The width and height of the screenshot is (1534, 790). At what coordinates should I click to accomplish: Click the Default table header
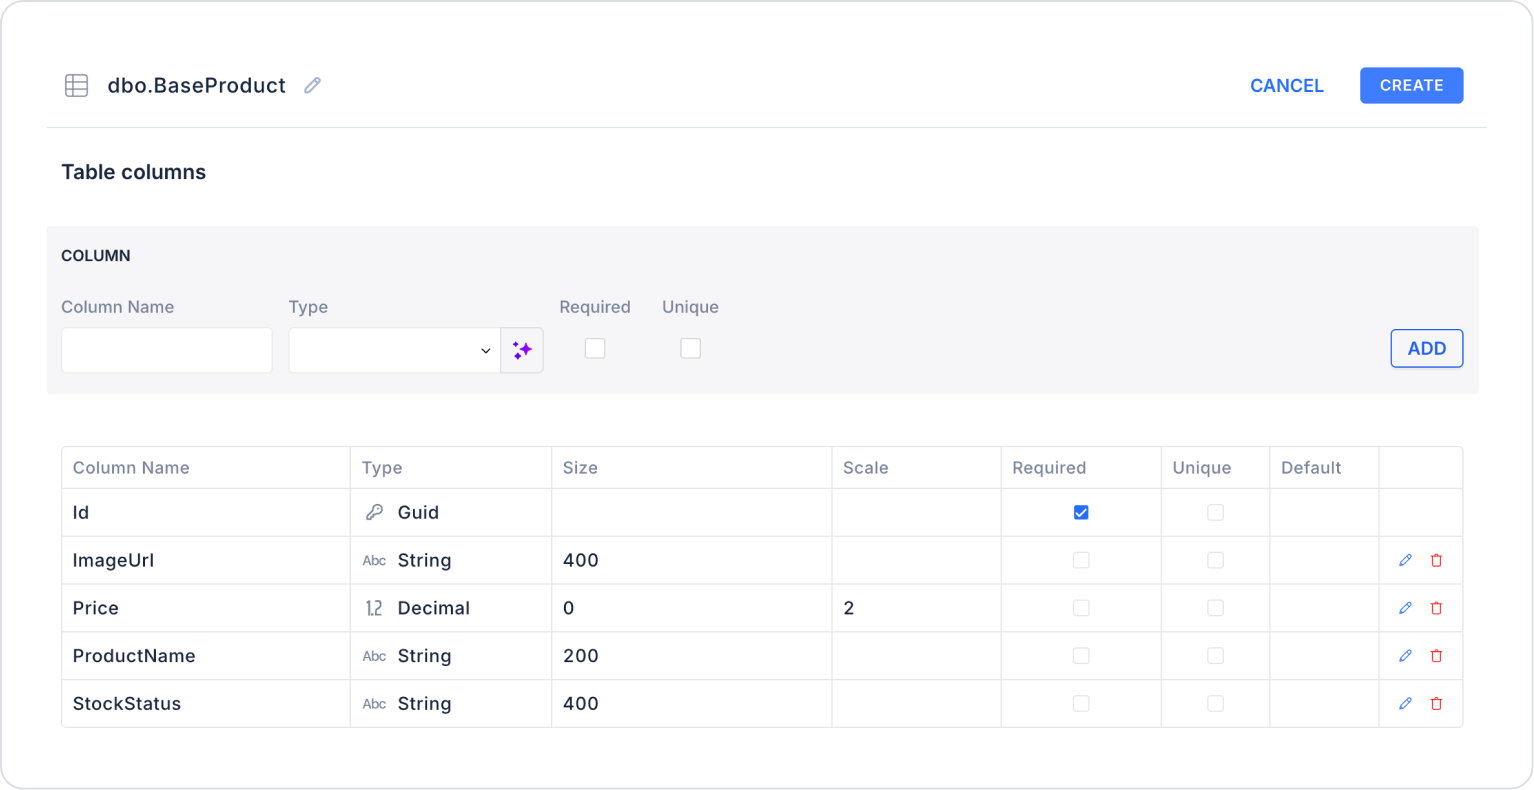click(1311, 468)
